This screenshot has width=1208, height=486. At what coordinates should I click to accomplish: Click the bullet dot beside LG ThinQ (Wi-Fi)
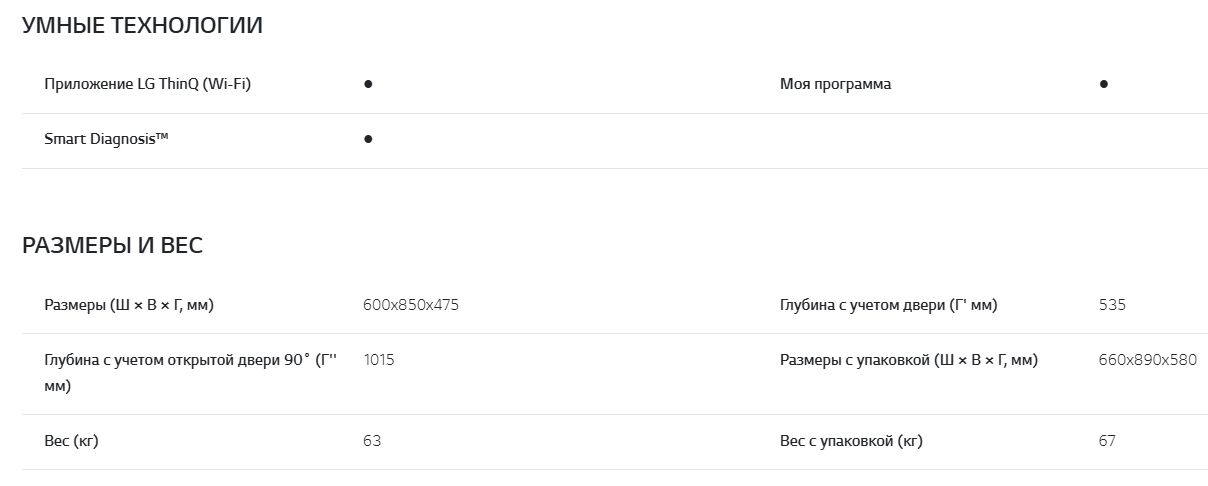[x=368, y=85]
